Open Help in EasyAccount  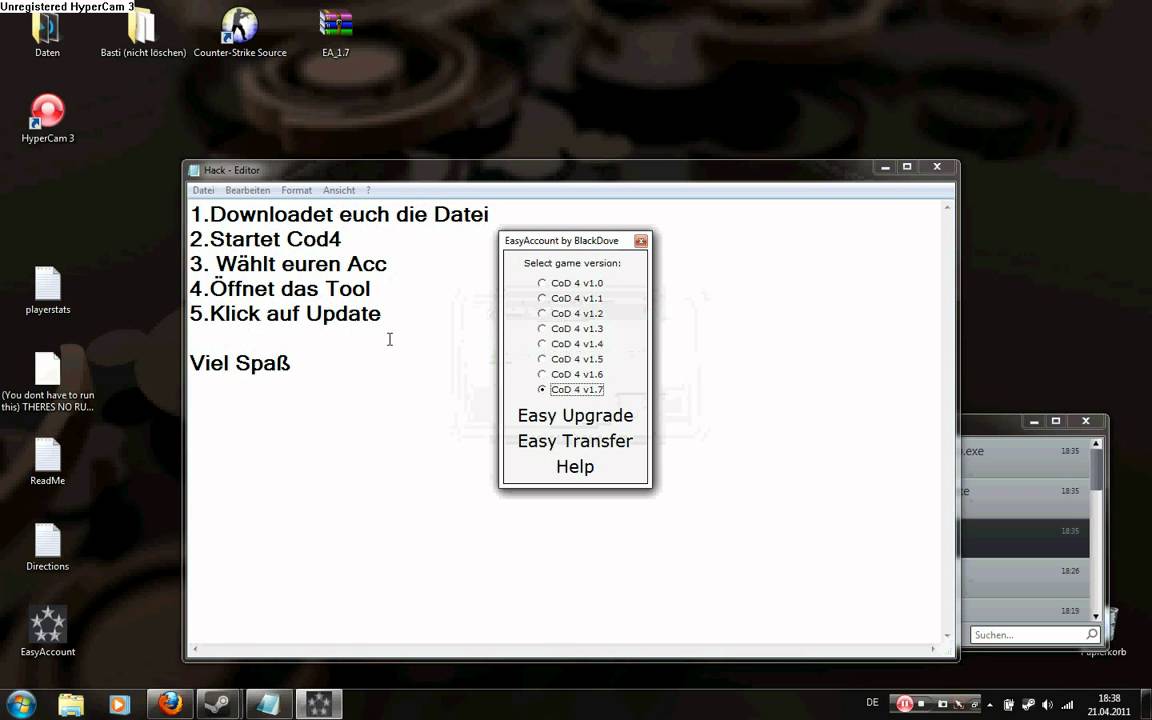(575, 467)
